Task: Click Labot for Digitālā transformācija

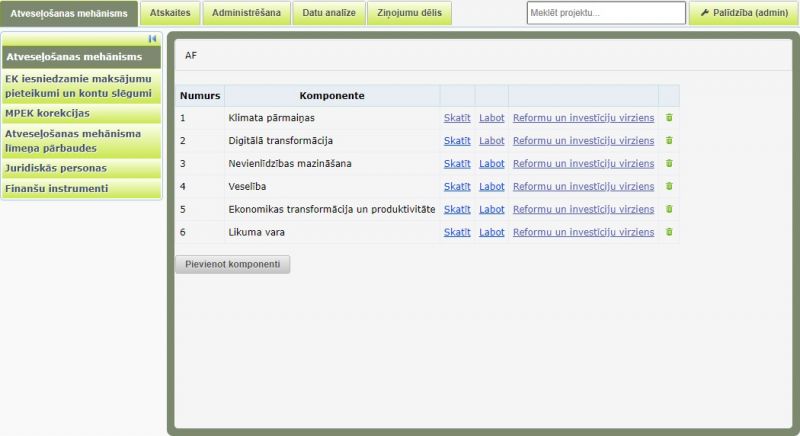Action: [492, 141]
